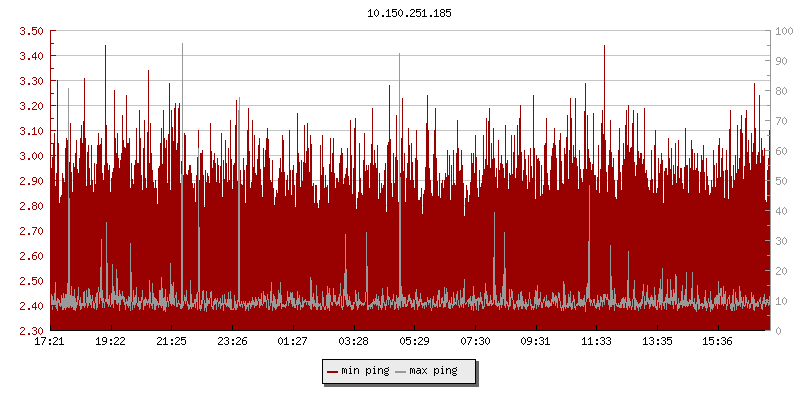Viewport: 800px width, 400px height.
Task: Pick the 03:28 time axis label
Action: (x=354, y=342)
